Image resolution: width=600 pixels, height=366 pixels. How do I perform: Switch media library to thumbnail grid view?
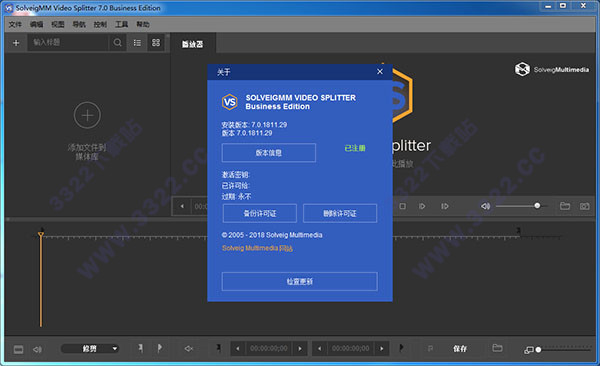pyautogui.click(x=156, y=42)
